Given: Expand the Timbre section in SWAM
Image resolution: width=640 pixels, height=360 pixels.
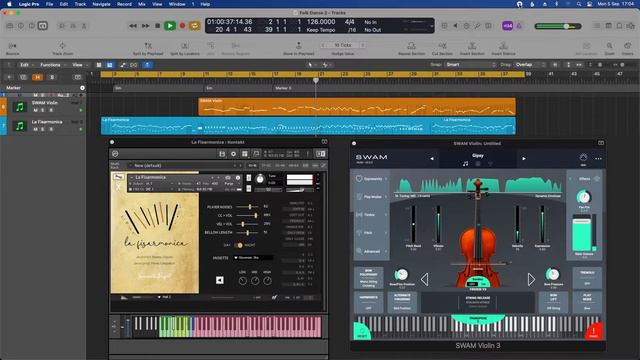Looking at the screenshot, I should tap(371, 215).
